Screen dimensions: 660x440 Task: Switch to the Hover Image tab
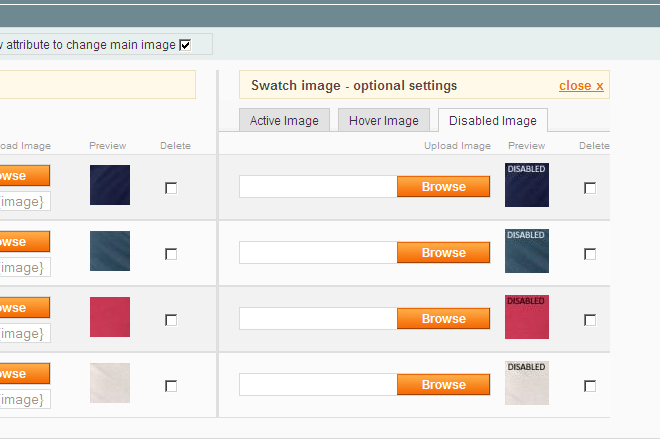pos(384,121)
